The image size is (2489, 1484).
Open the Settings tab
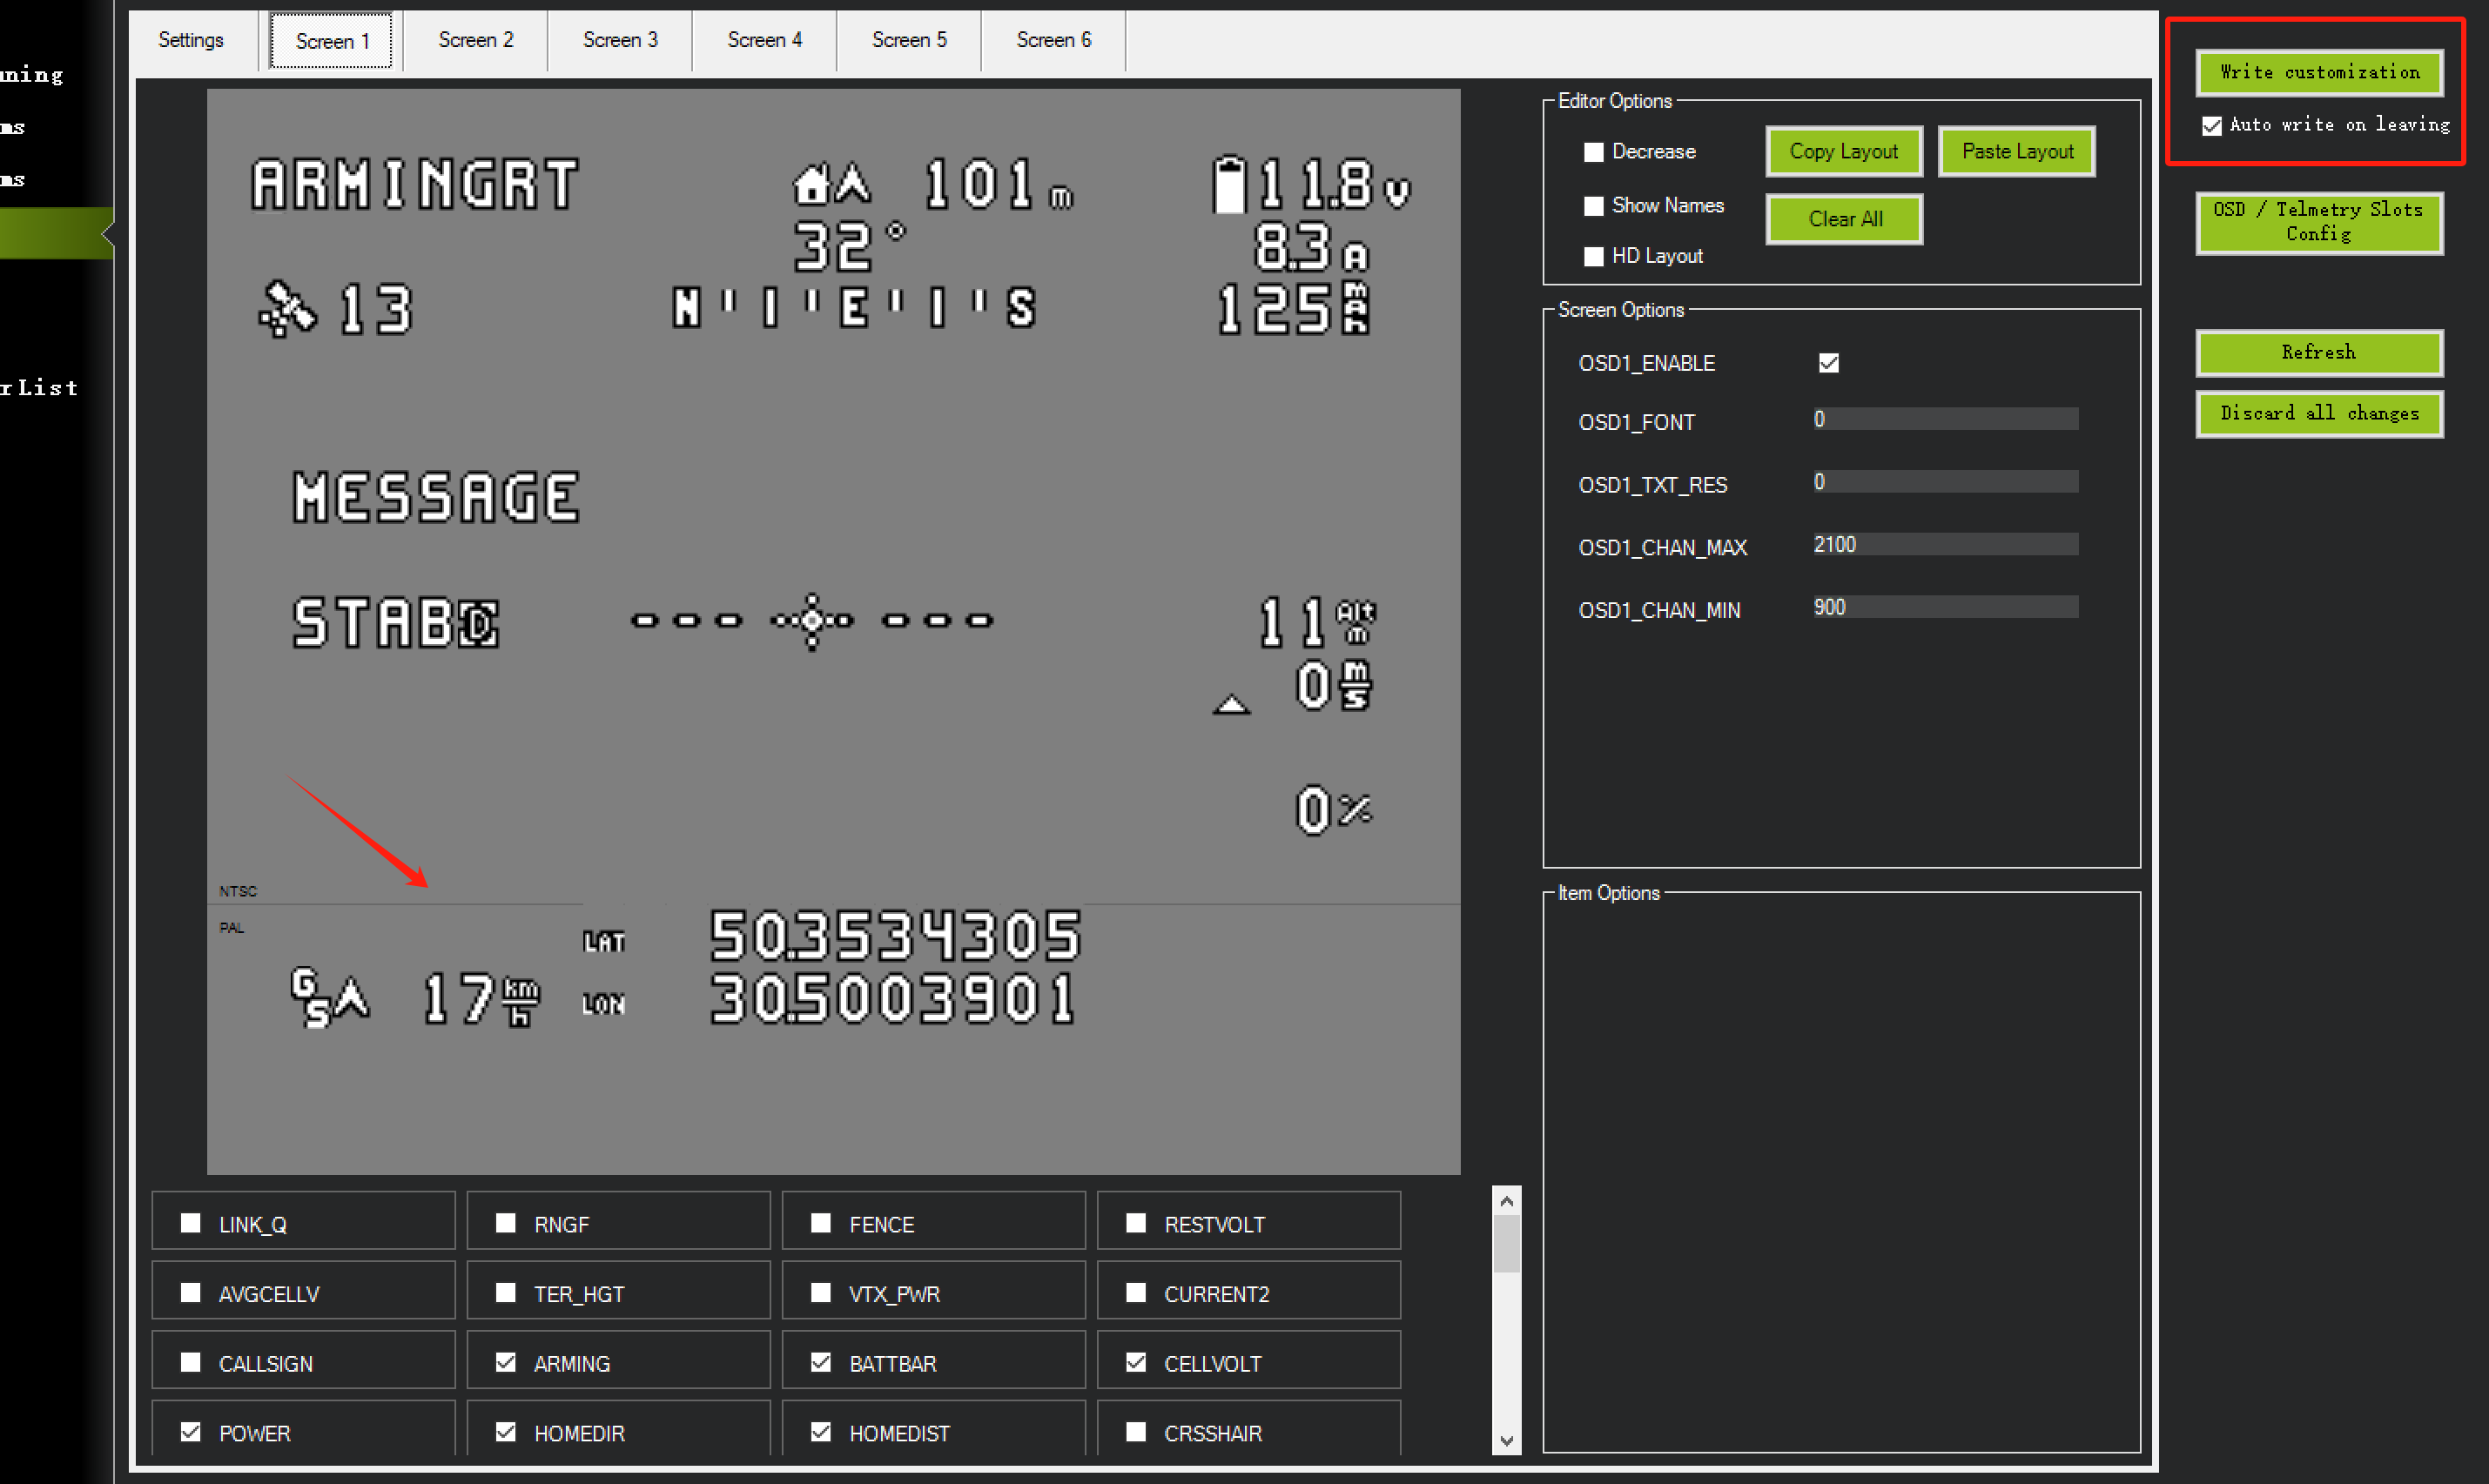tap(191, 40)
